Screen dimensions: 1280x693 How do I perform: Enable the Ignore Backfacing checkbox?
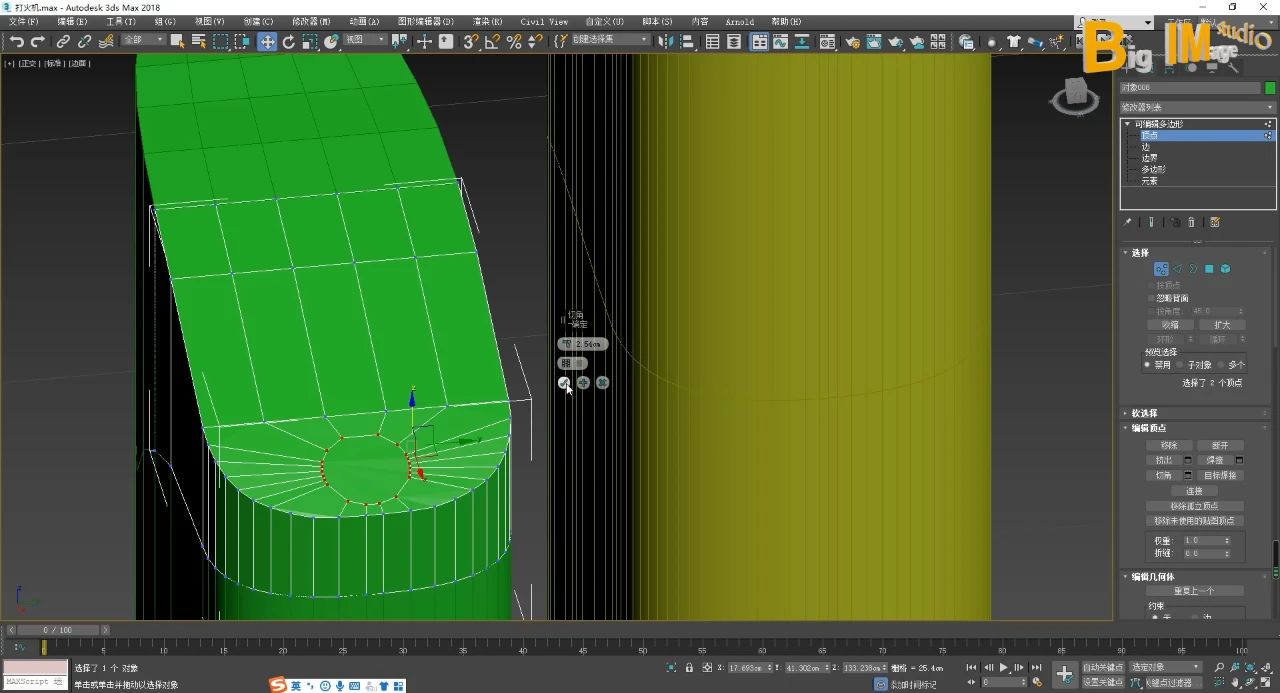[1151, 298]
